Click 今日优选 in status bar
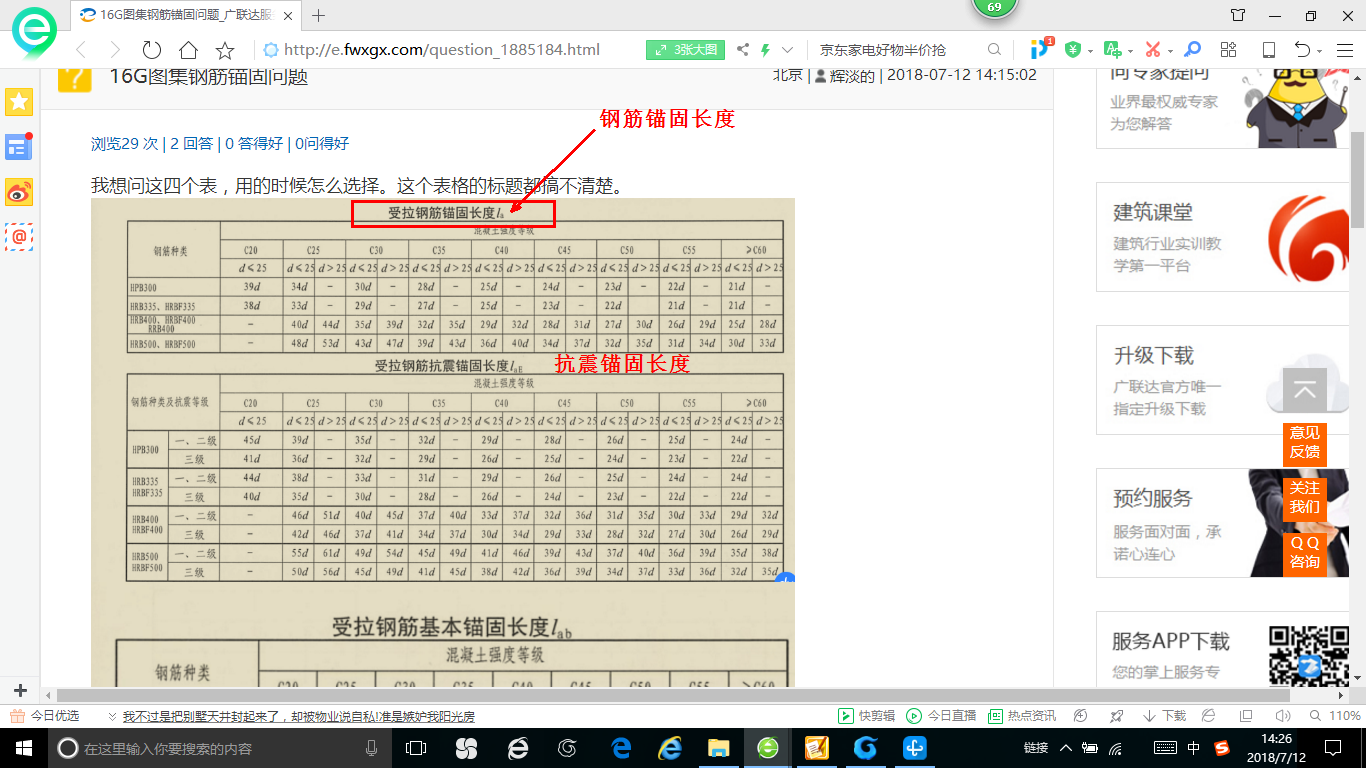The image size is (1366, 768). [46, 716]
